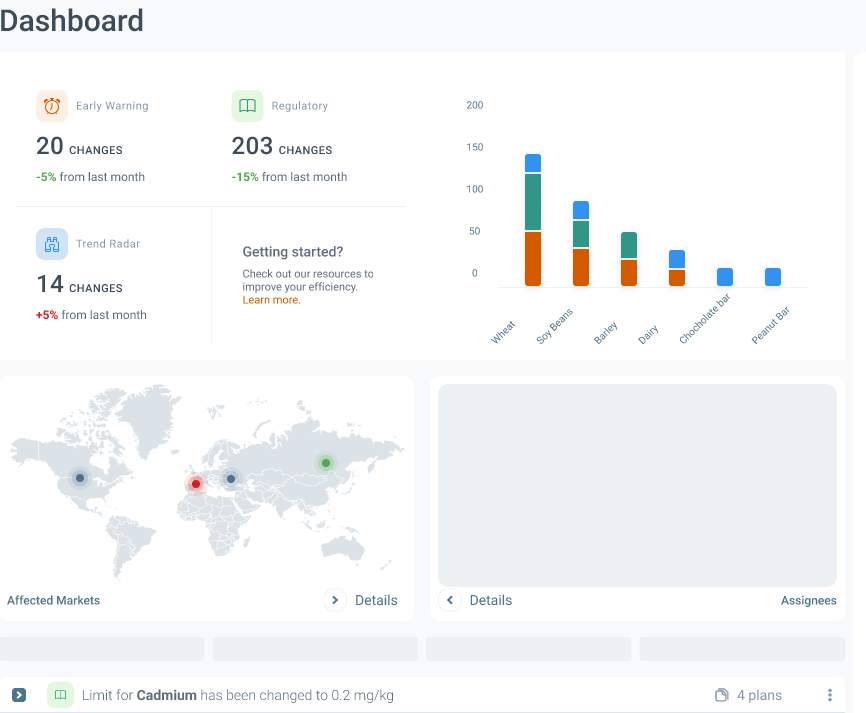The image size is (866, 713).
Task: Click the blue segment of Dairy bar
Action: [x=677, y=259]
